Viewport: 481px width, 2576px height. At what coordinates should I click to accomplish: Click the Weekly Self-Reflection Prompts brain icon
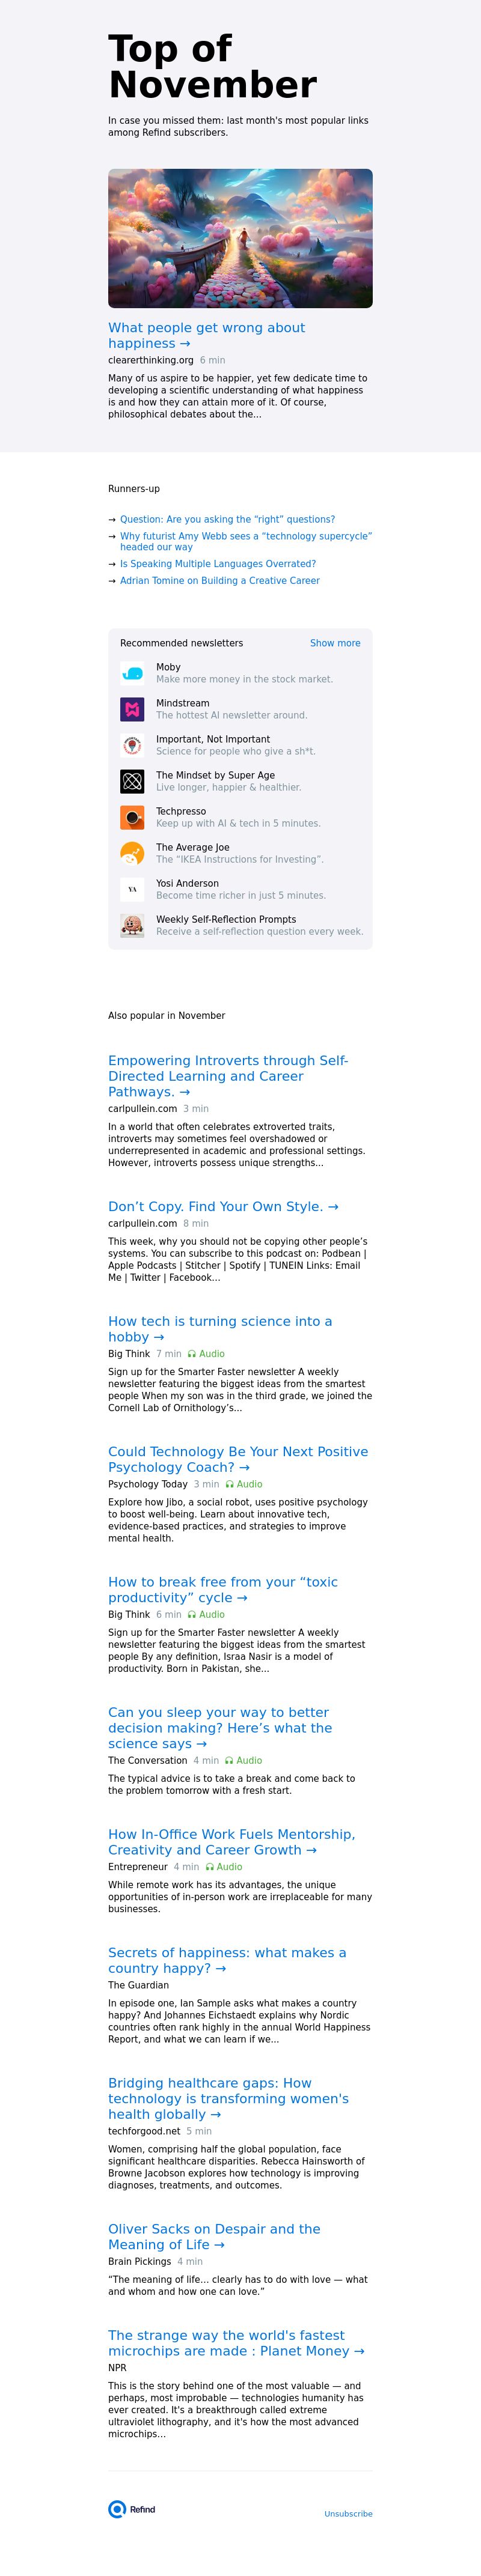132,925
